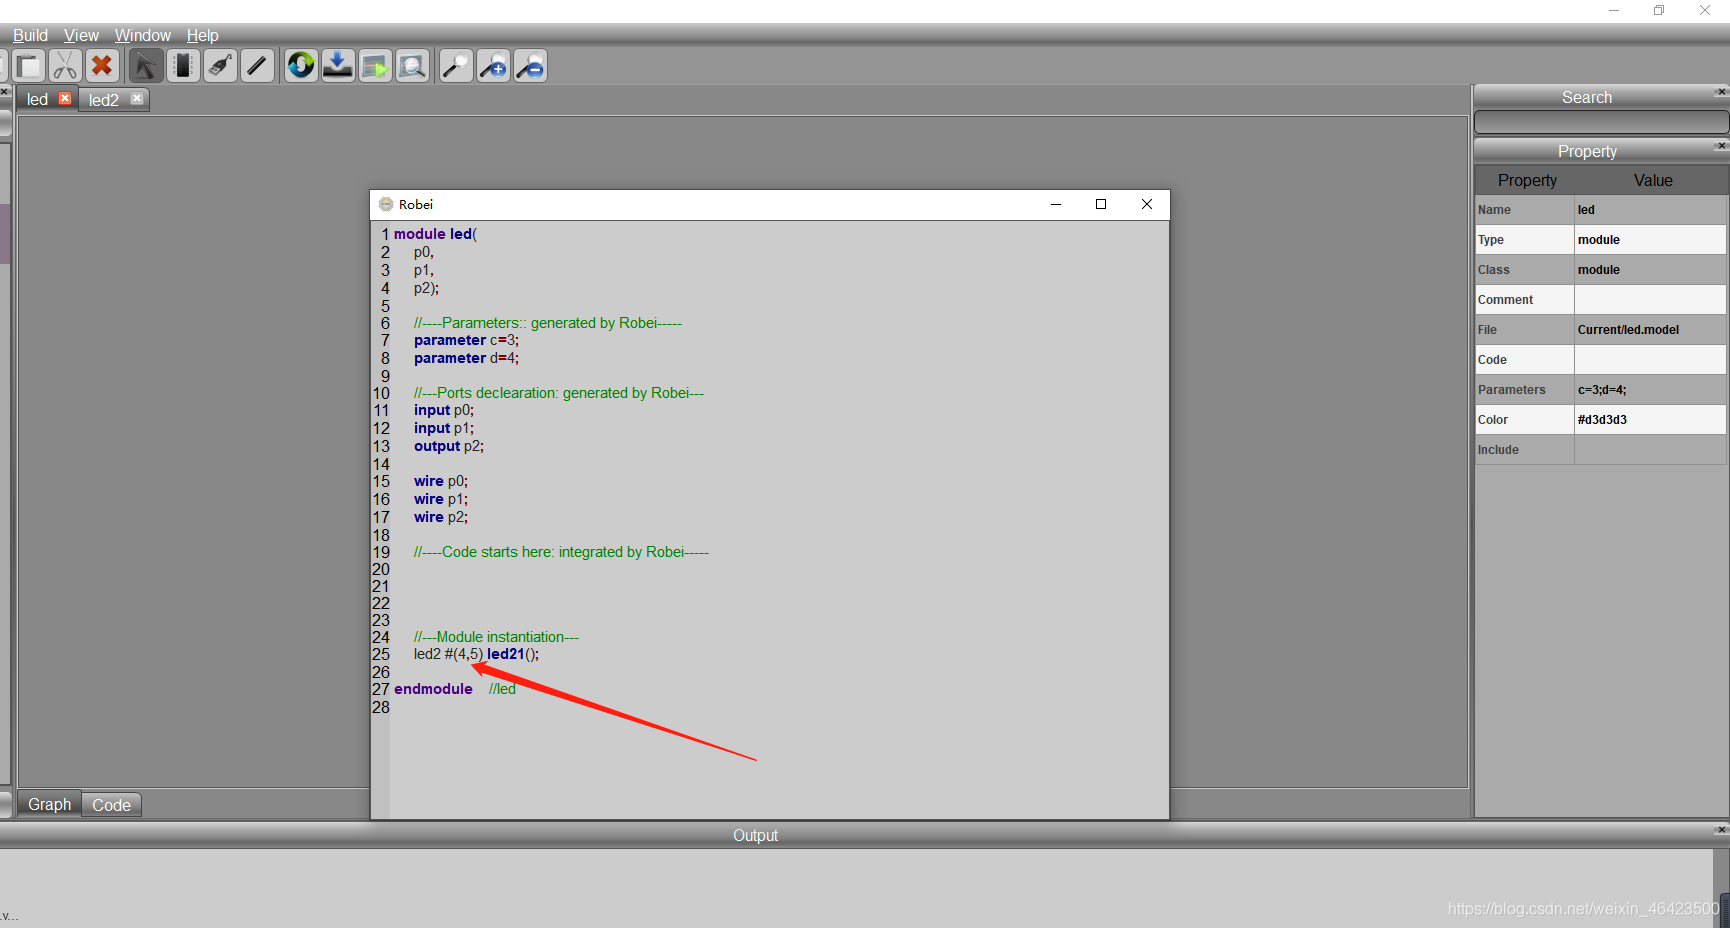Switch to the Code view tab

[x=111, y=805]
